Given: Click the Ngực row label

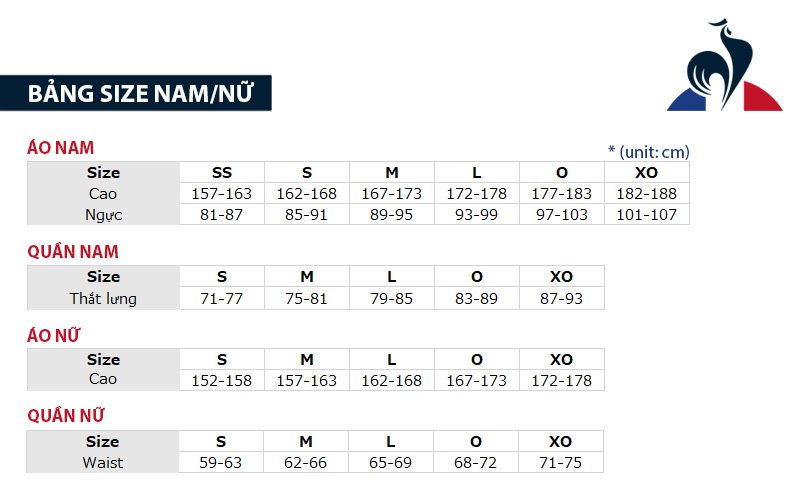Looking at the screenshot, I should click(x=103, y=215).
